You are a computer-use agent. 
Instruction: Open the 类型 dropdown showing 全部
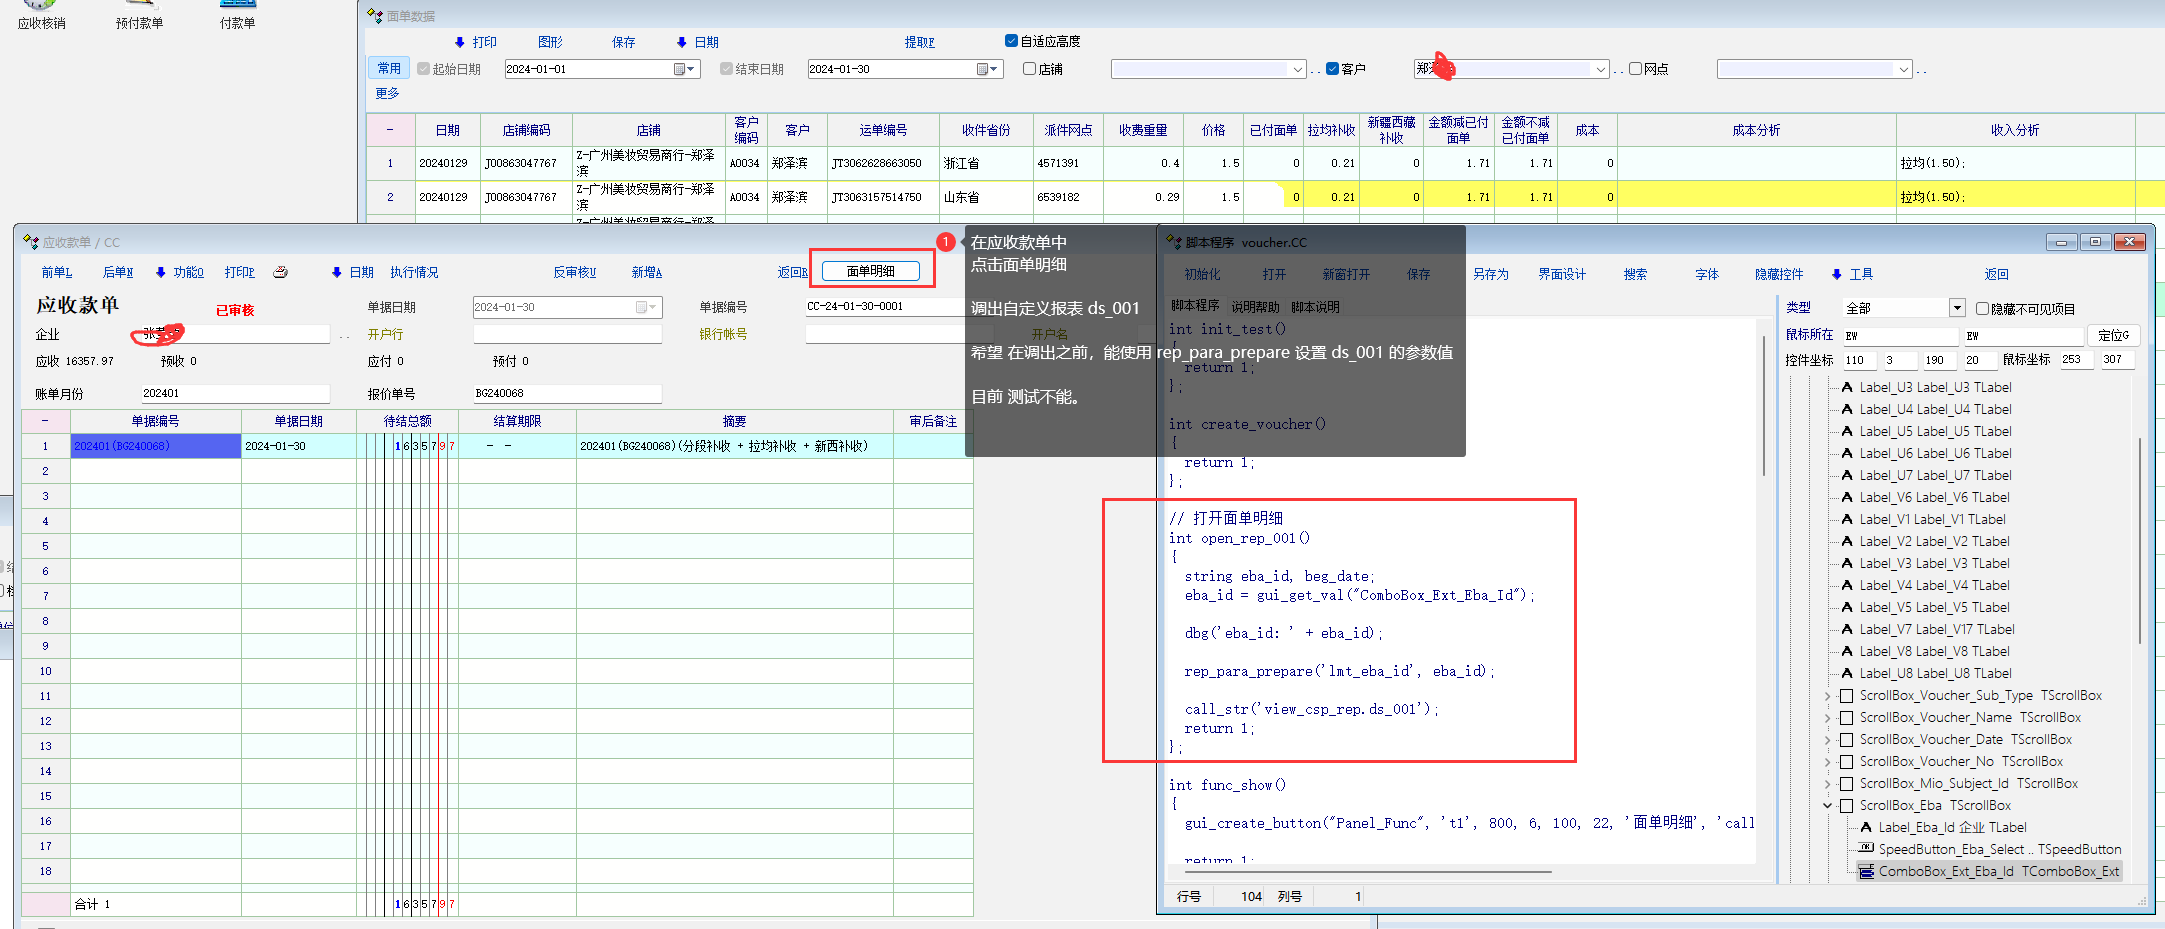[x=1957, y=308]
